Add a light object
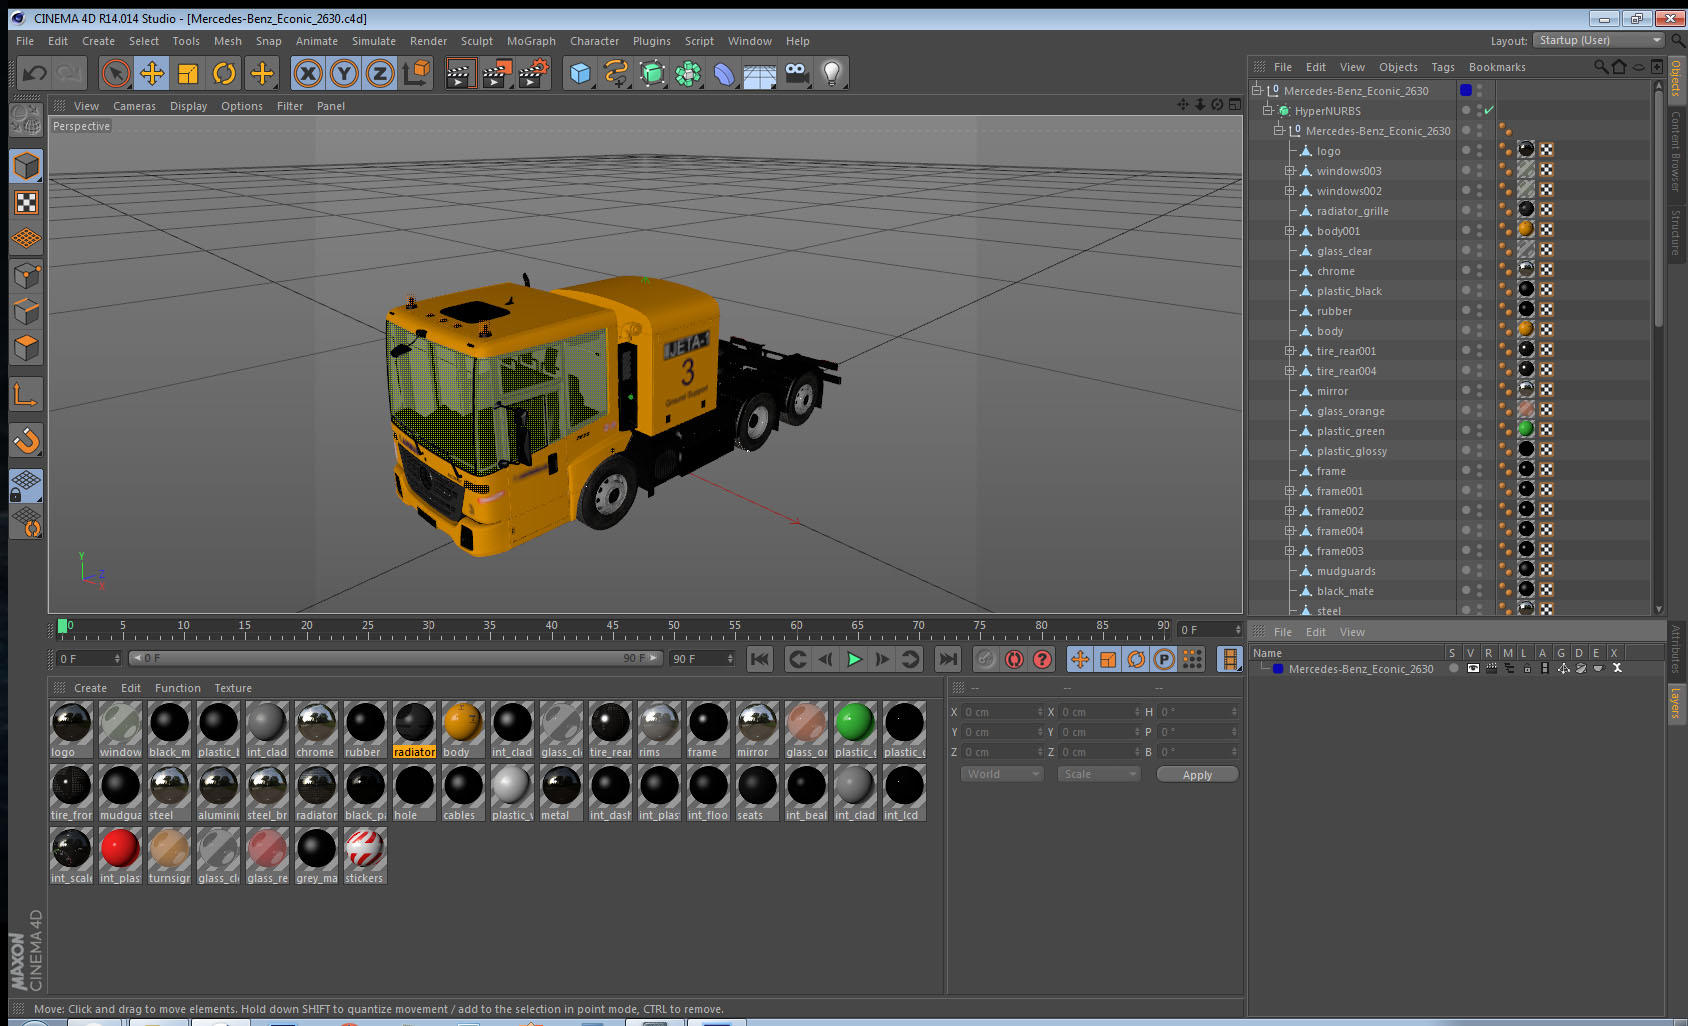1688x1026 pixels. pyautogui.click(x=832, y=73)
